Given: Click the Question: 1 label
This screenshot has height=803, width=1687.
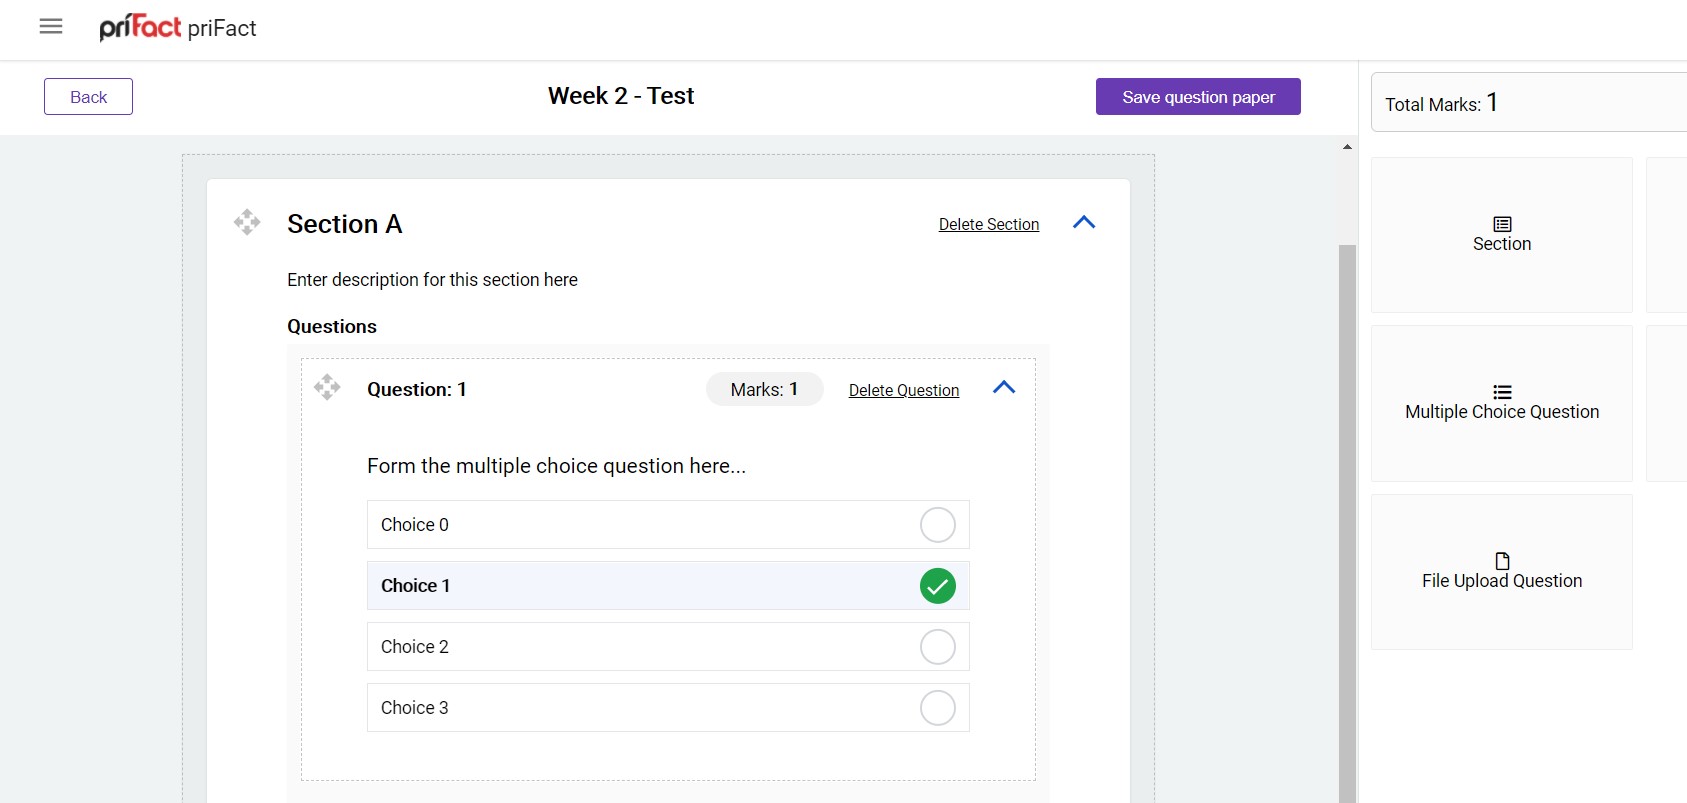Looking at the screenshot, I should coord(417,390).
